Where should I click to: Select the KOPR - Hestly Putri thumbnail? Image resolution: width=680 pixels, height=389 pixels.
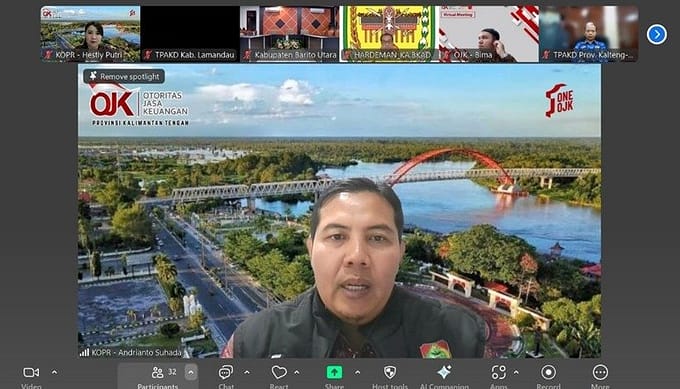coord(90,34)
